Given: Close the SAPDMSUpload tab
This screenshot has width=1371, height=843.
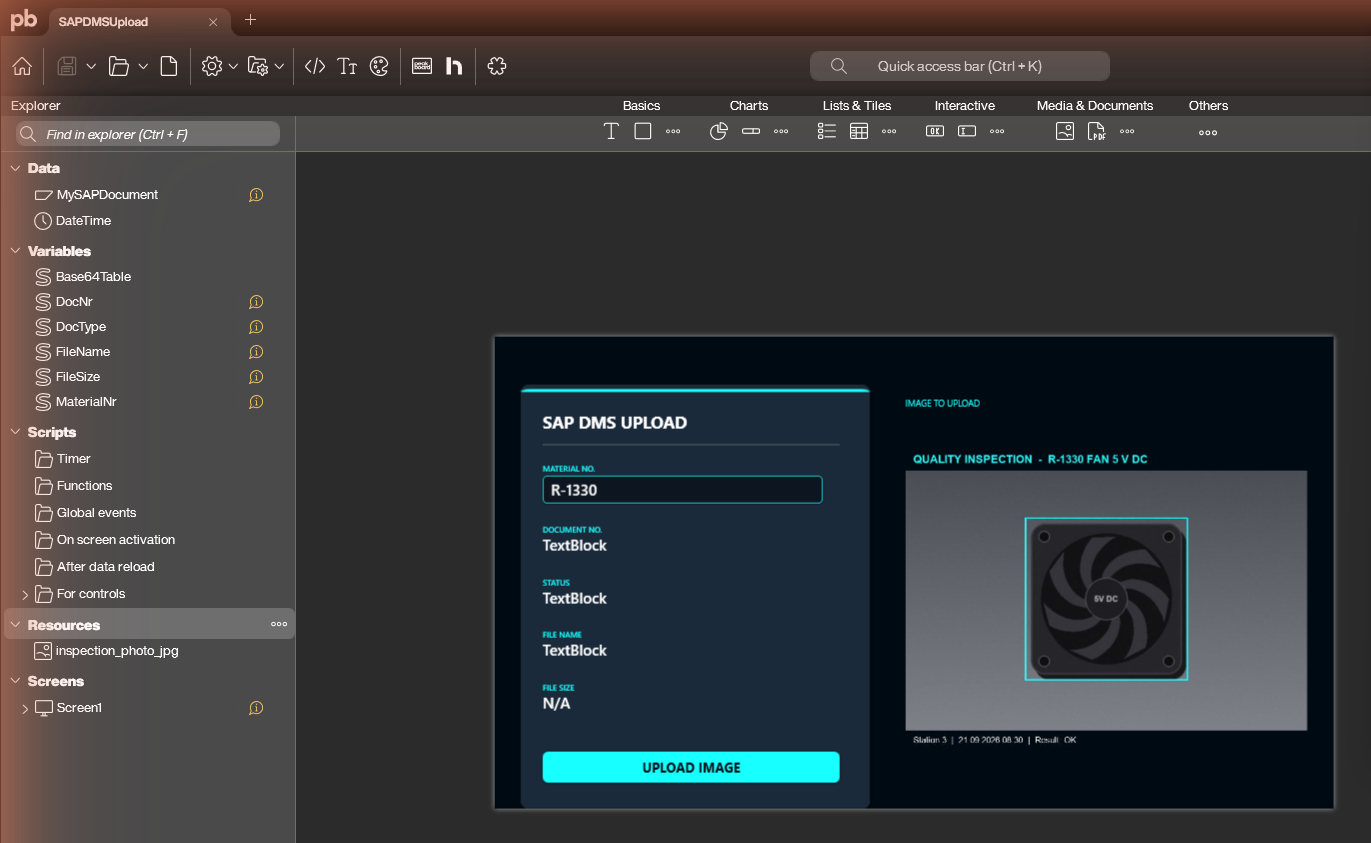Looking at the screenshot, I should tap(213, 21).
